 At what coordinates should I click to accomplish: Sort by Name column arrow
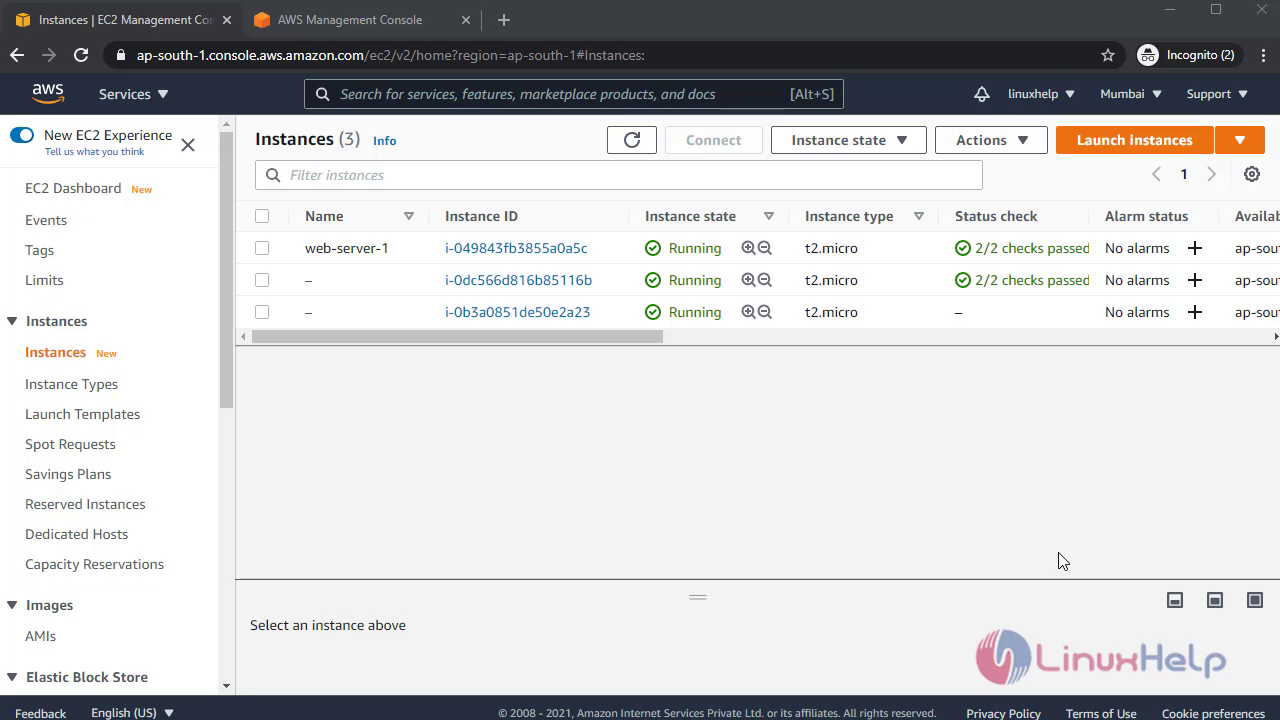(x=409, y=216)
